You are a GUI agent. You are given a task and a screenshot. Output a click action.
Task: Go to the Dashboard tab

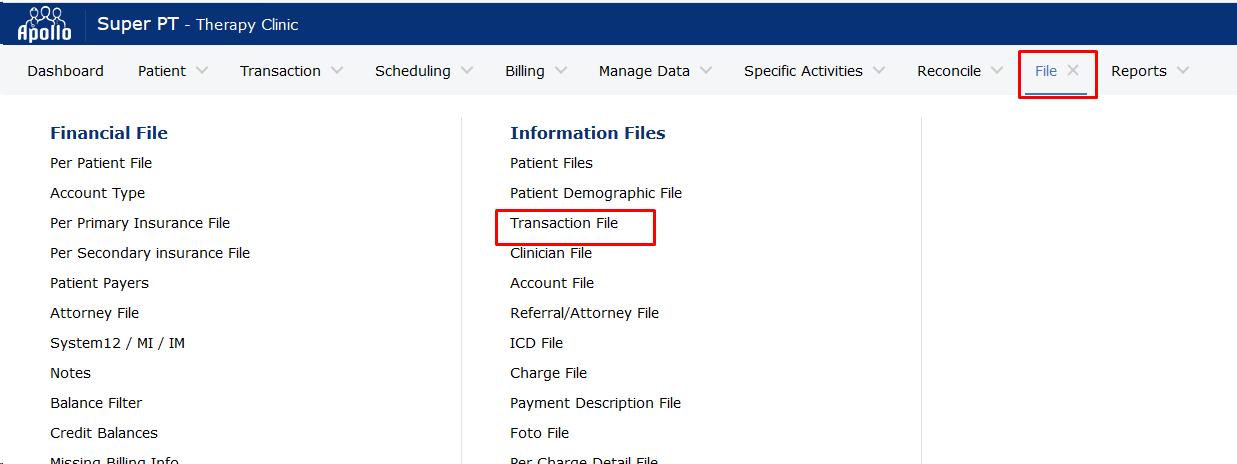pos(65,71)
